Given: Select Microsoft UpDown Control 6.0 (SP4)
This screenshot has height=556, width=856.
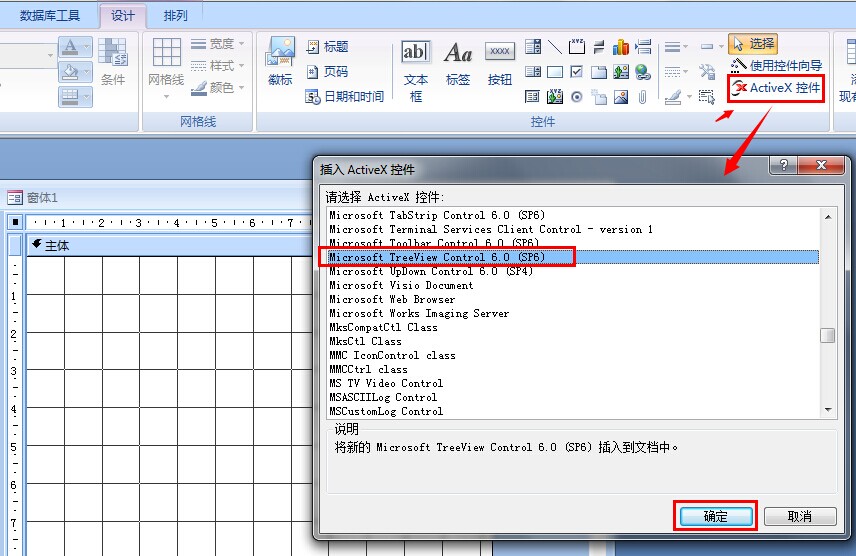Looking at the screenshot, I should click(x=431, y=271).
